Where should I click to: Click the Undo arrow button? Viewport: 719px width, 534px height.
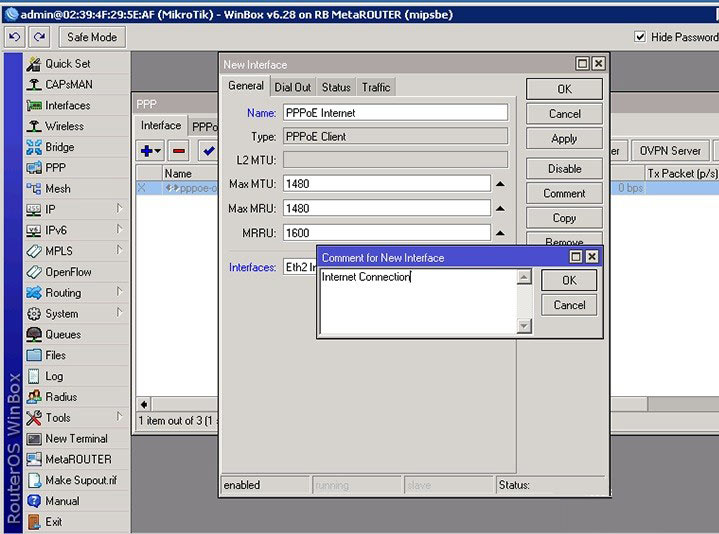pyautogui.click(x=15, y=37)
